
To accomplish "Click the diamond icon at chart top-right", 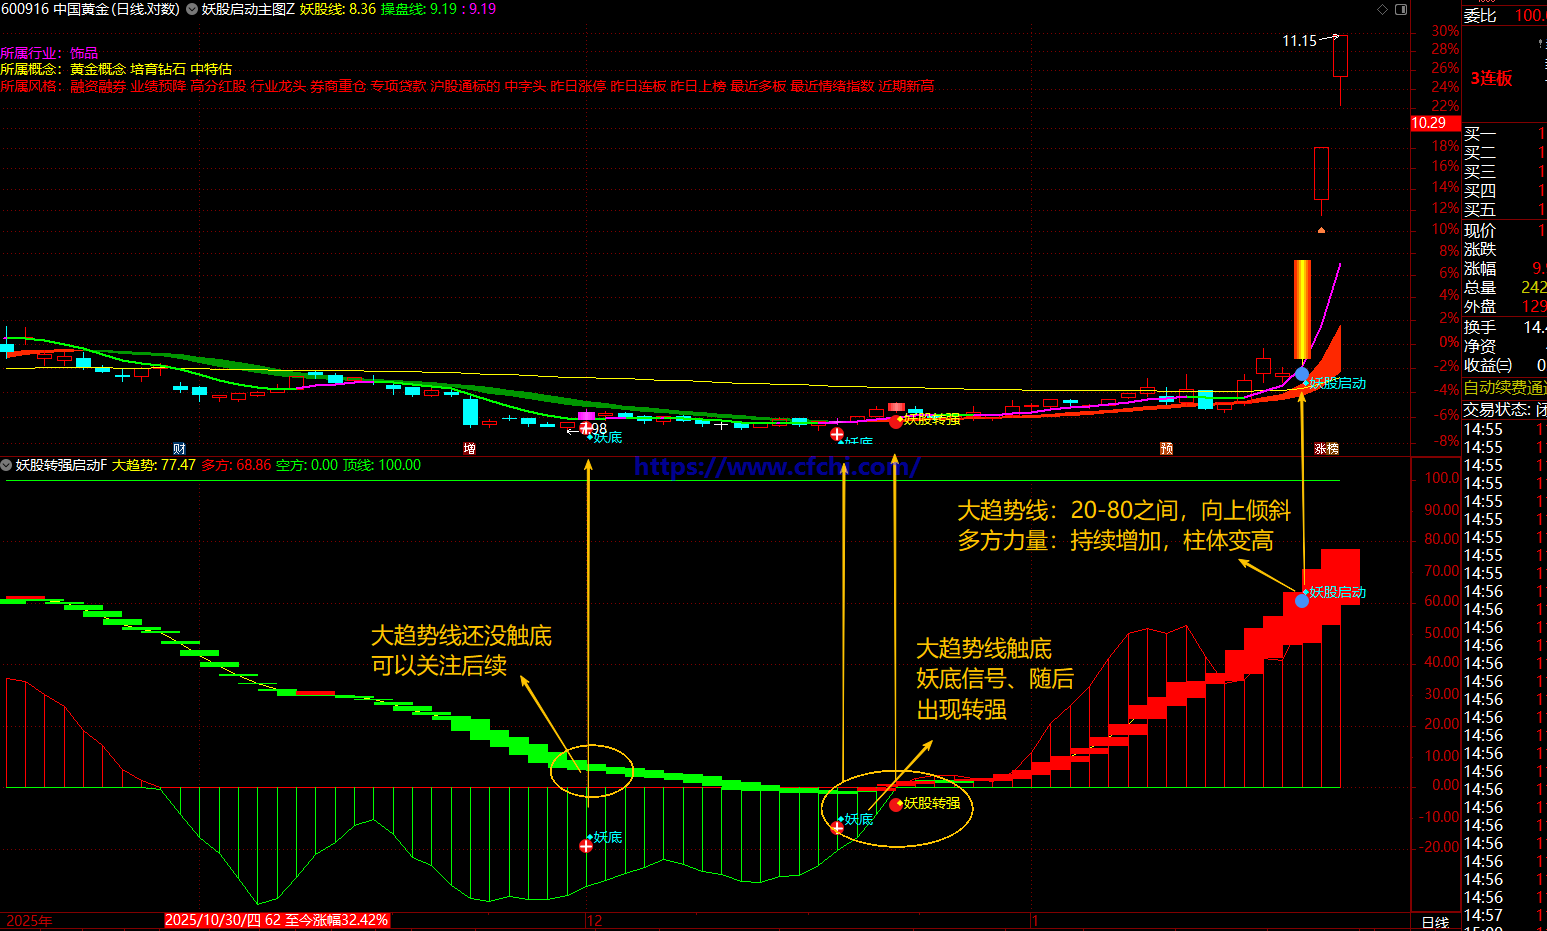I will tap(1383, 9).
